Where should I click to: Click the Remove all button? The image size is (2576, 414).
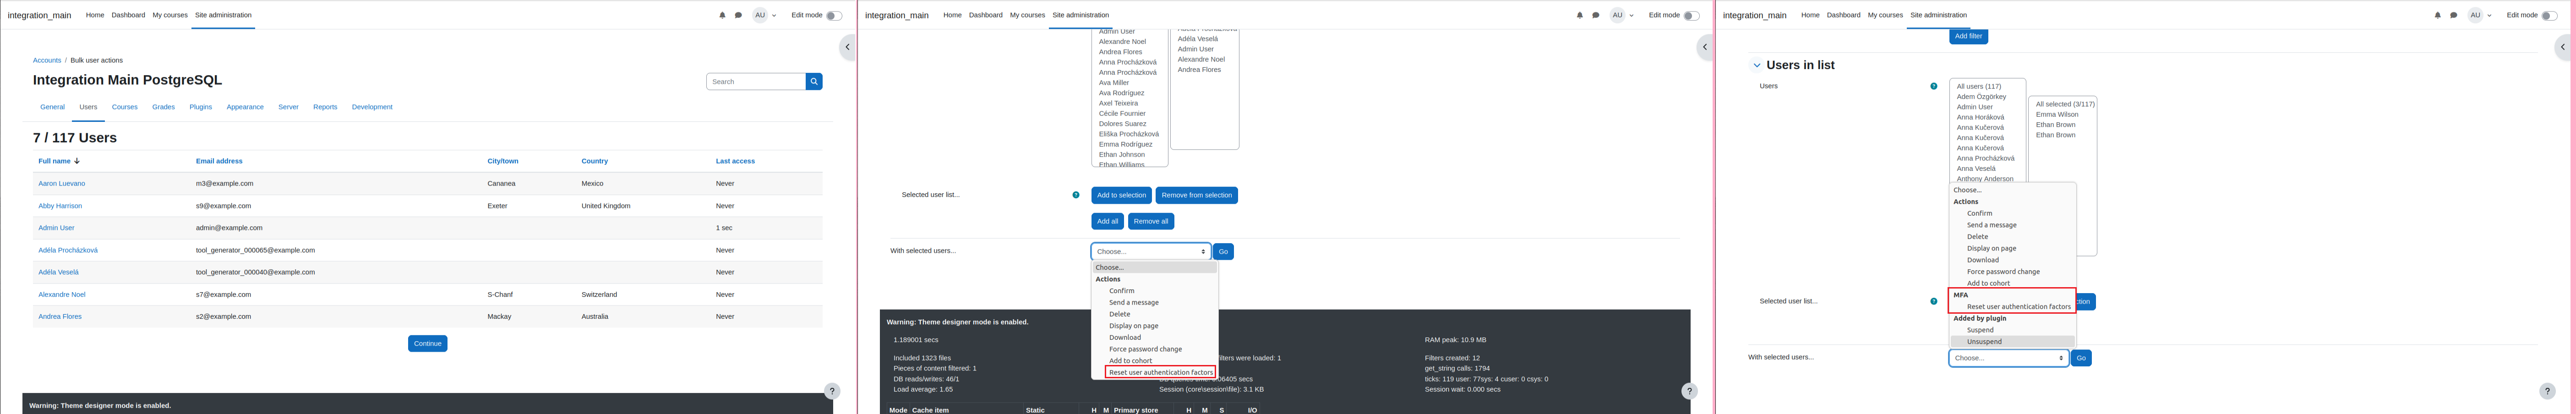pos(1150,221)
